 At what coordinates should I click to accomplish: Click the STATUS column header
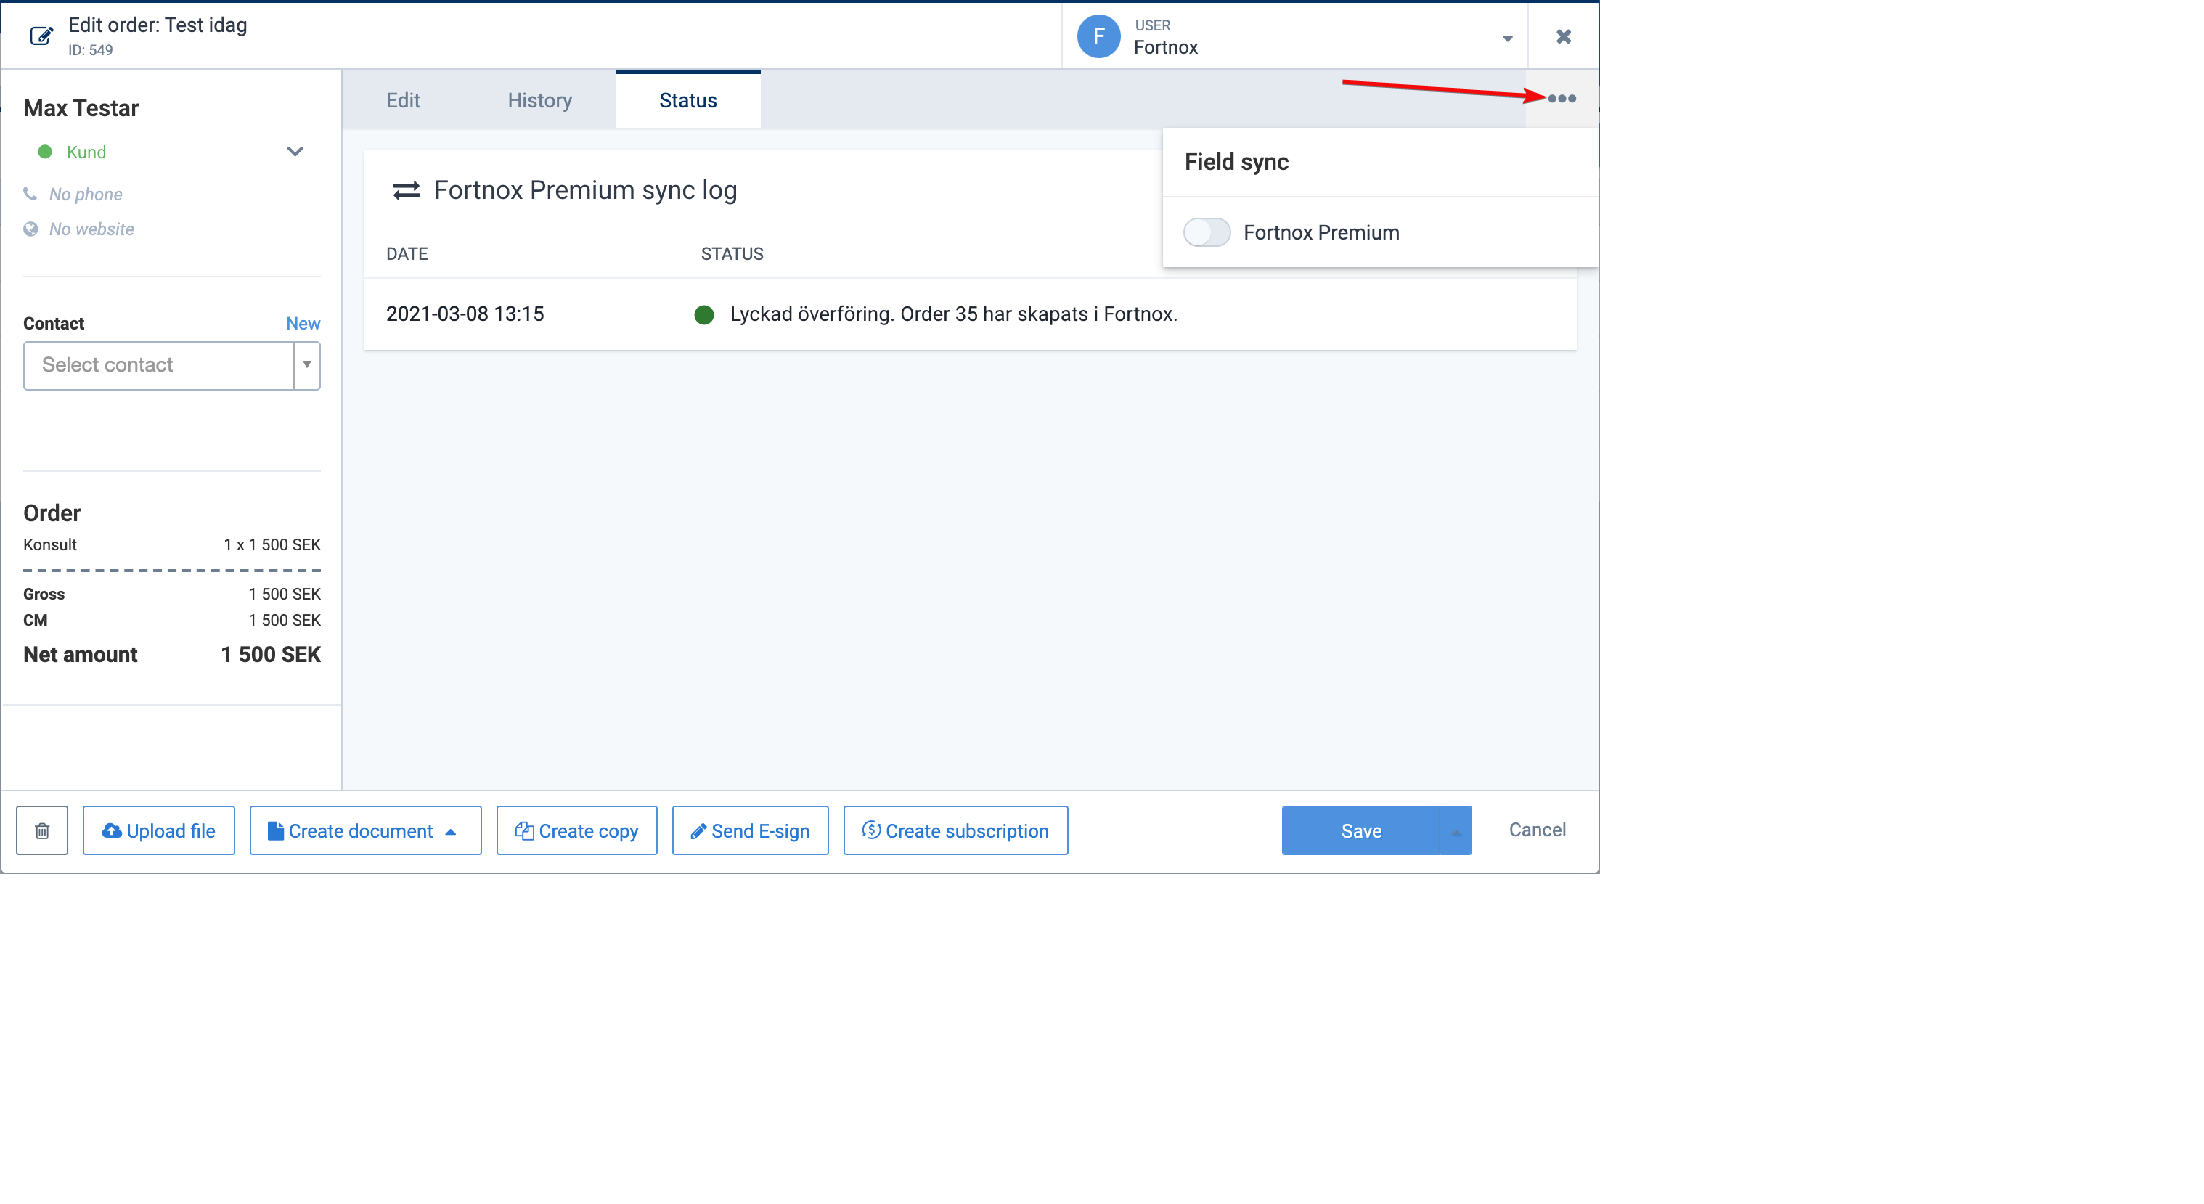coord(732,254)
